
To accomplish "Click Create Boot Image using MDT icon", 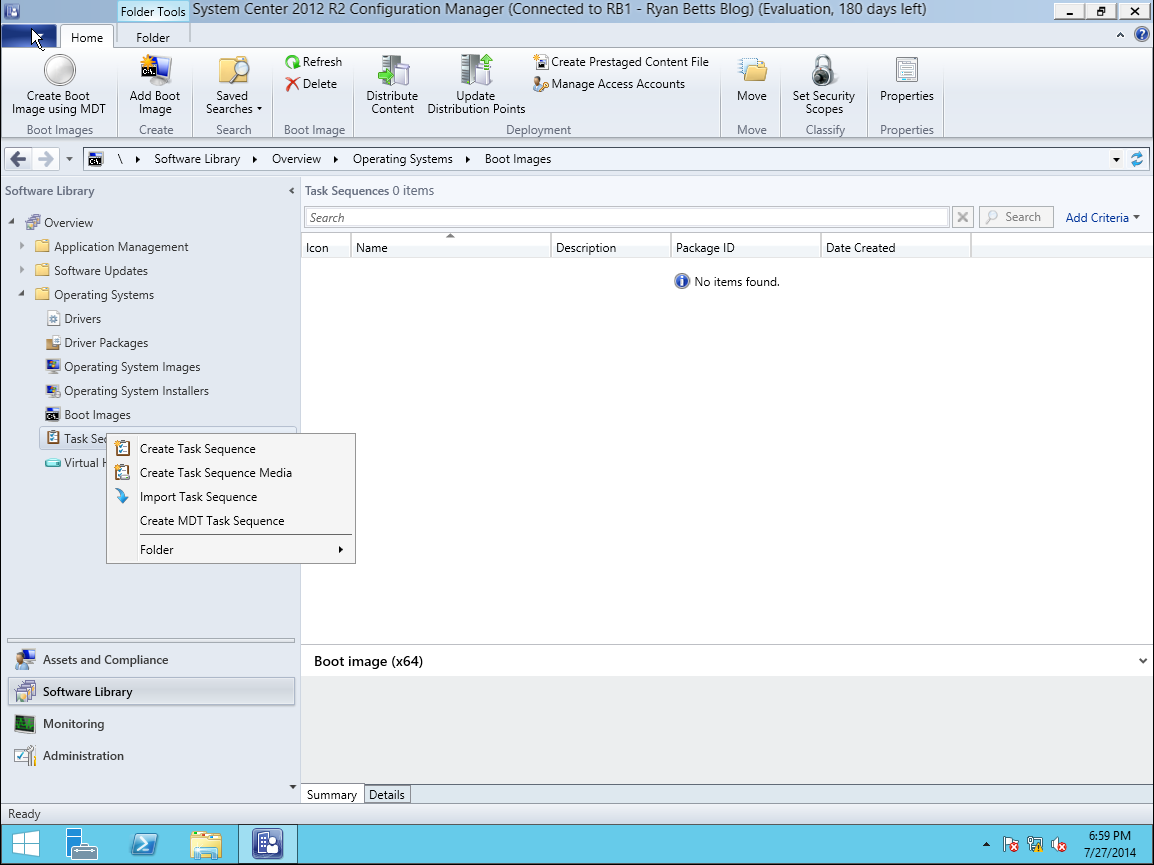I will [59, 71].
